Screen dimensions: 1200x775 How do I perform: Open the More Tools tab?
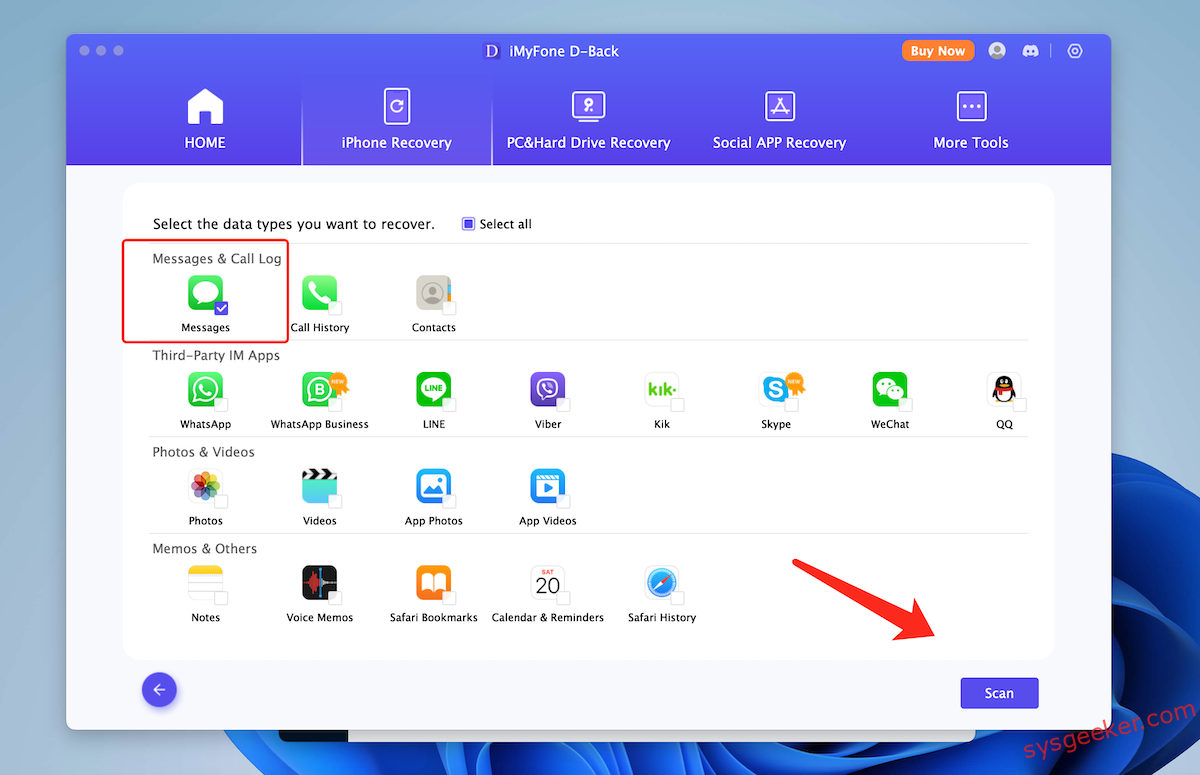click(971, 120)
